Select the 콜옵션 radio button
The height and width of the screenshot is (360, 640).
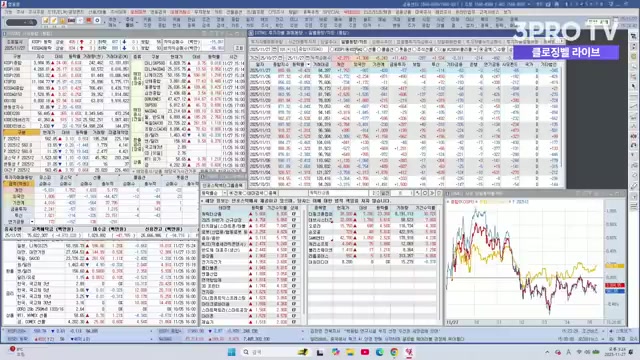point(380,49)
